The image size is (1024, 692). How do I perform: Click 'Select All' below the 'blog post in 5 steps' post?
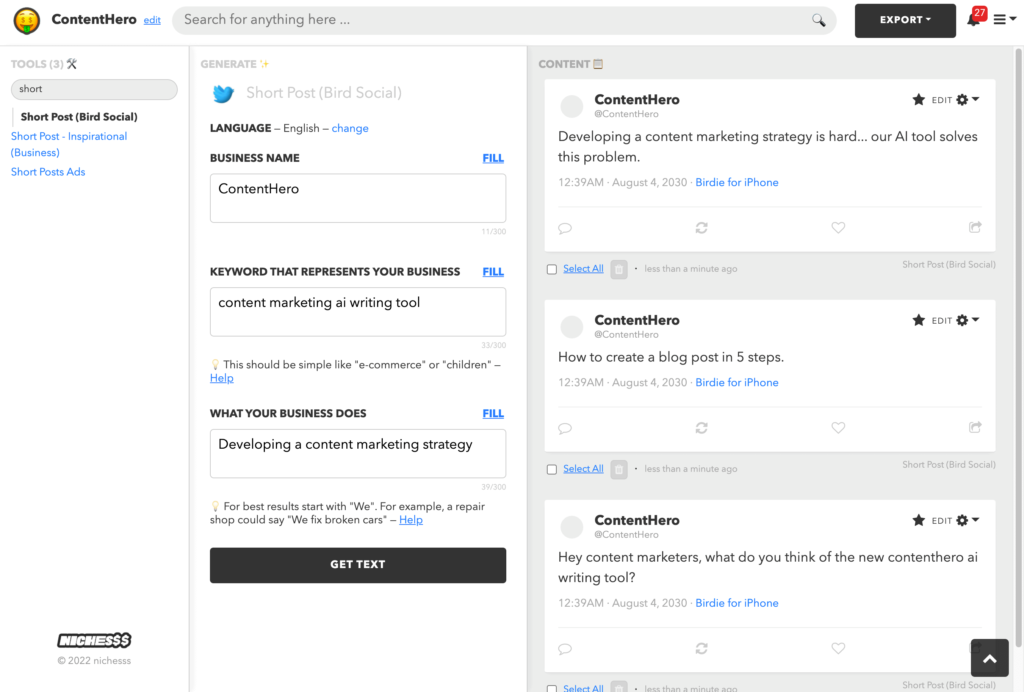583,469
